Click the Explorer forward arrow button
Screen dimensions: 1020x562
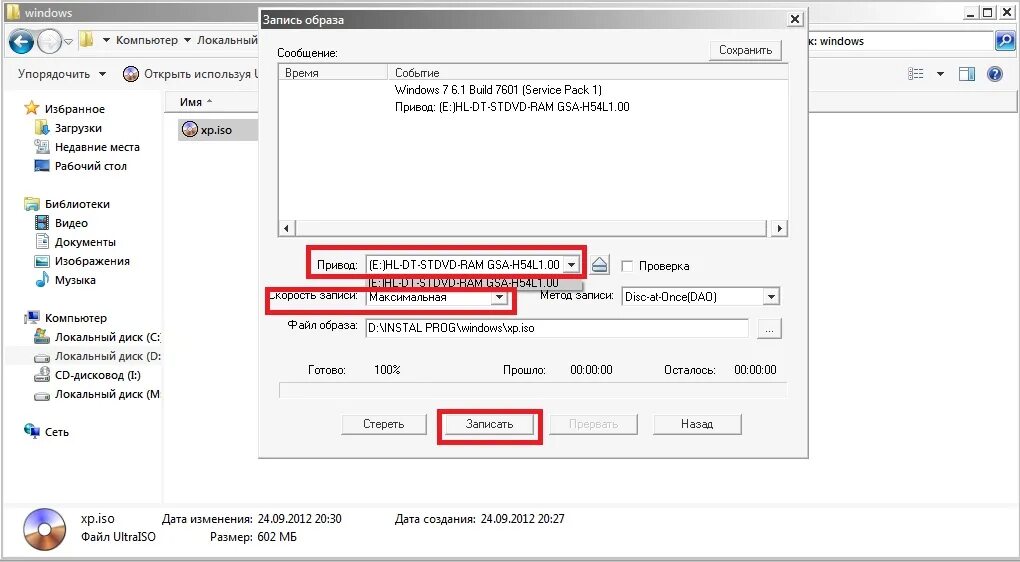tap(49, 42)
